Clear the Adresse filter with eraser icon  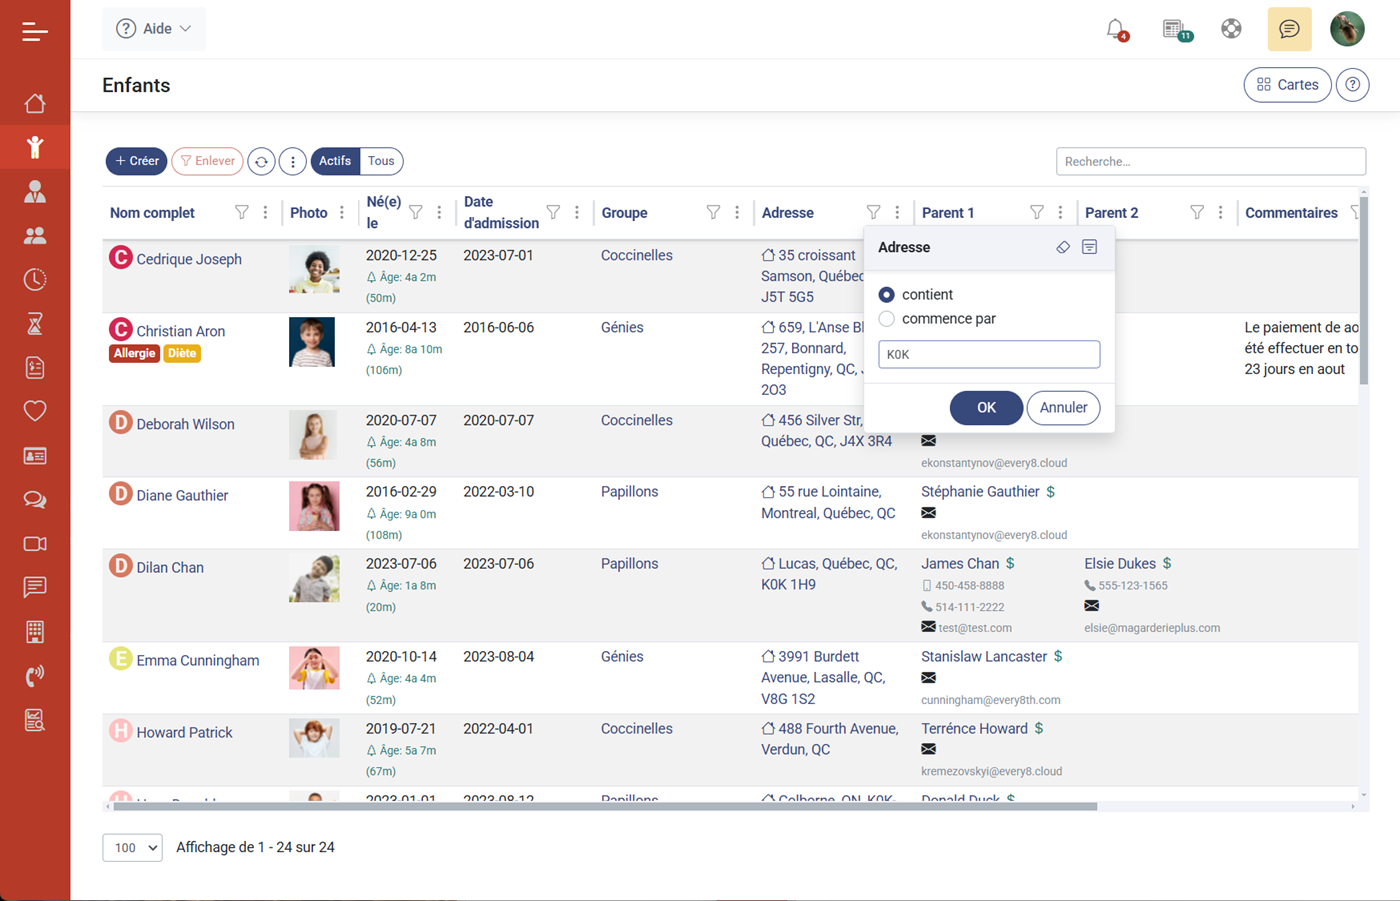pos(1063,247)
